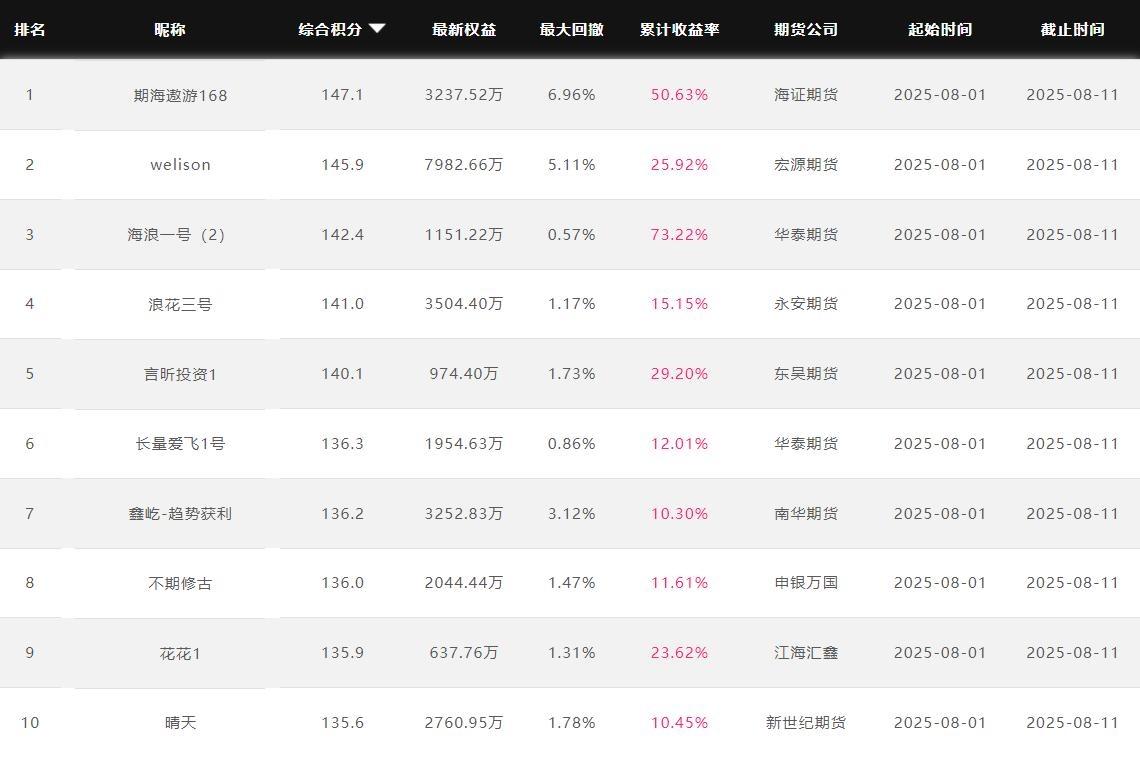Select the return rate 25.92%
The height and width of the screenshot is (757, 1140).
pyautogui.click(x=679, y=164)
